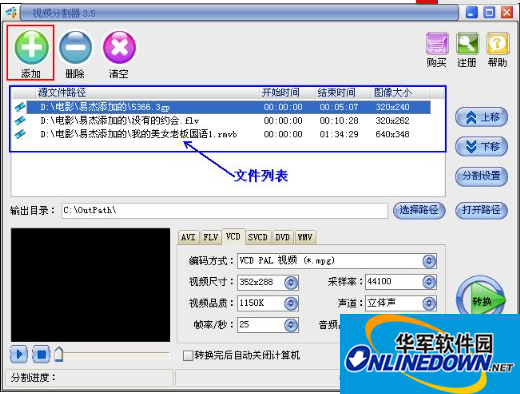Image resolution: width=520 pixels, height=394 pixels.
Task: Click the black video preview area
Action: coord(90,285)
